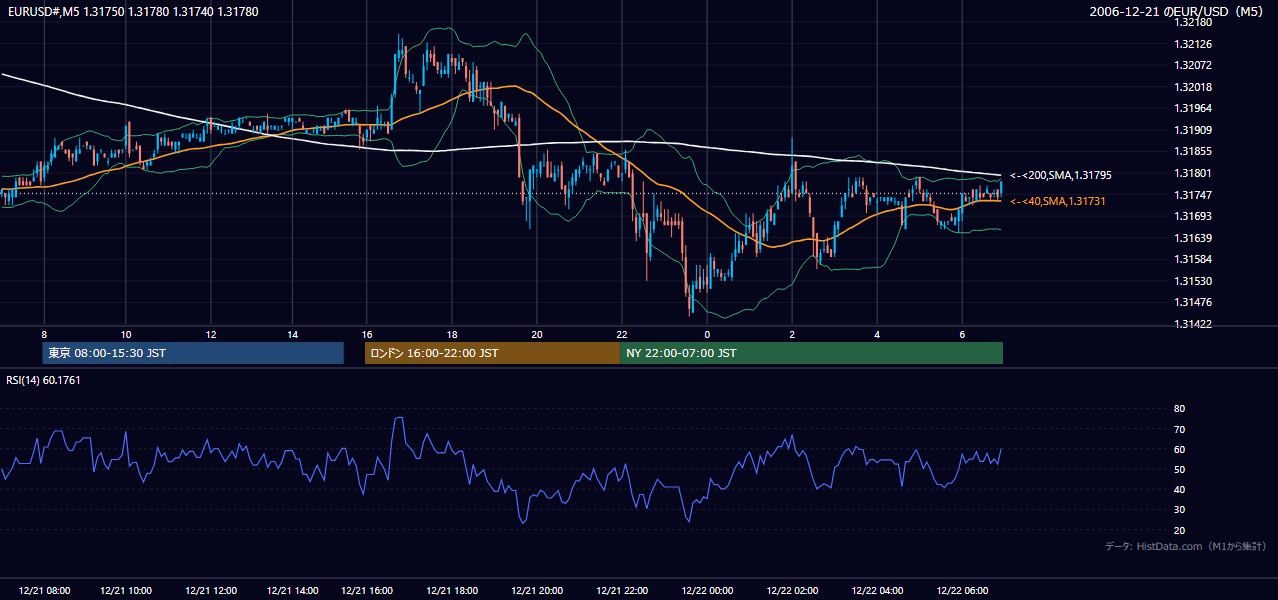Click hour tick 18 below price chart
Screen dimensions: 1278x600
tap(452, 334)
